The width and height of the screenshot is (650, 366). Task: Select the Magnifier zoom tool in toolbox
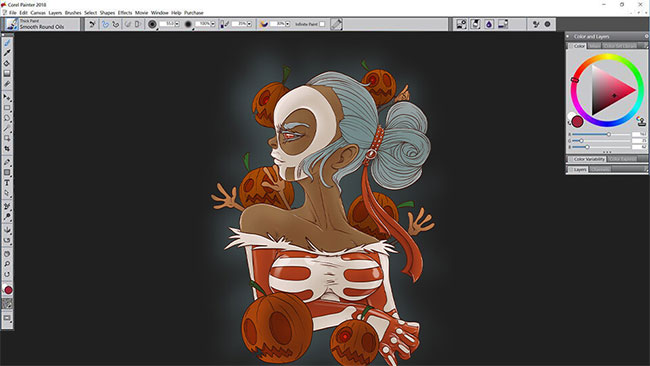coord(7,264)
